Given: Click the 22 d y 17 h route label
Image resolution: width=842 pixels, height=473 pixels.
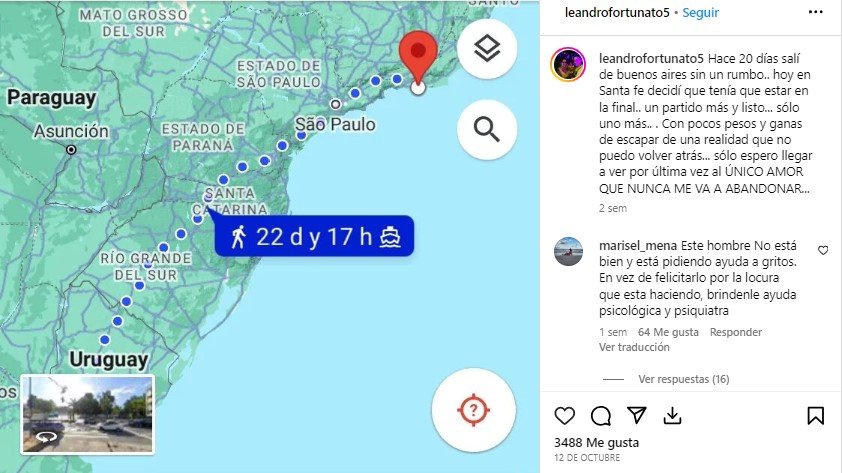Looking at the screenshot, I should [314, 236].
